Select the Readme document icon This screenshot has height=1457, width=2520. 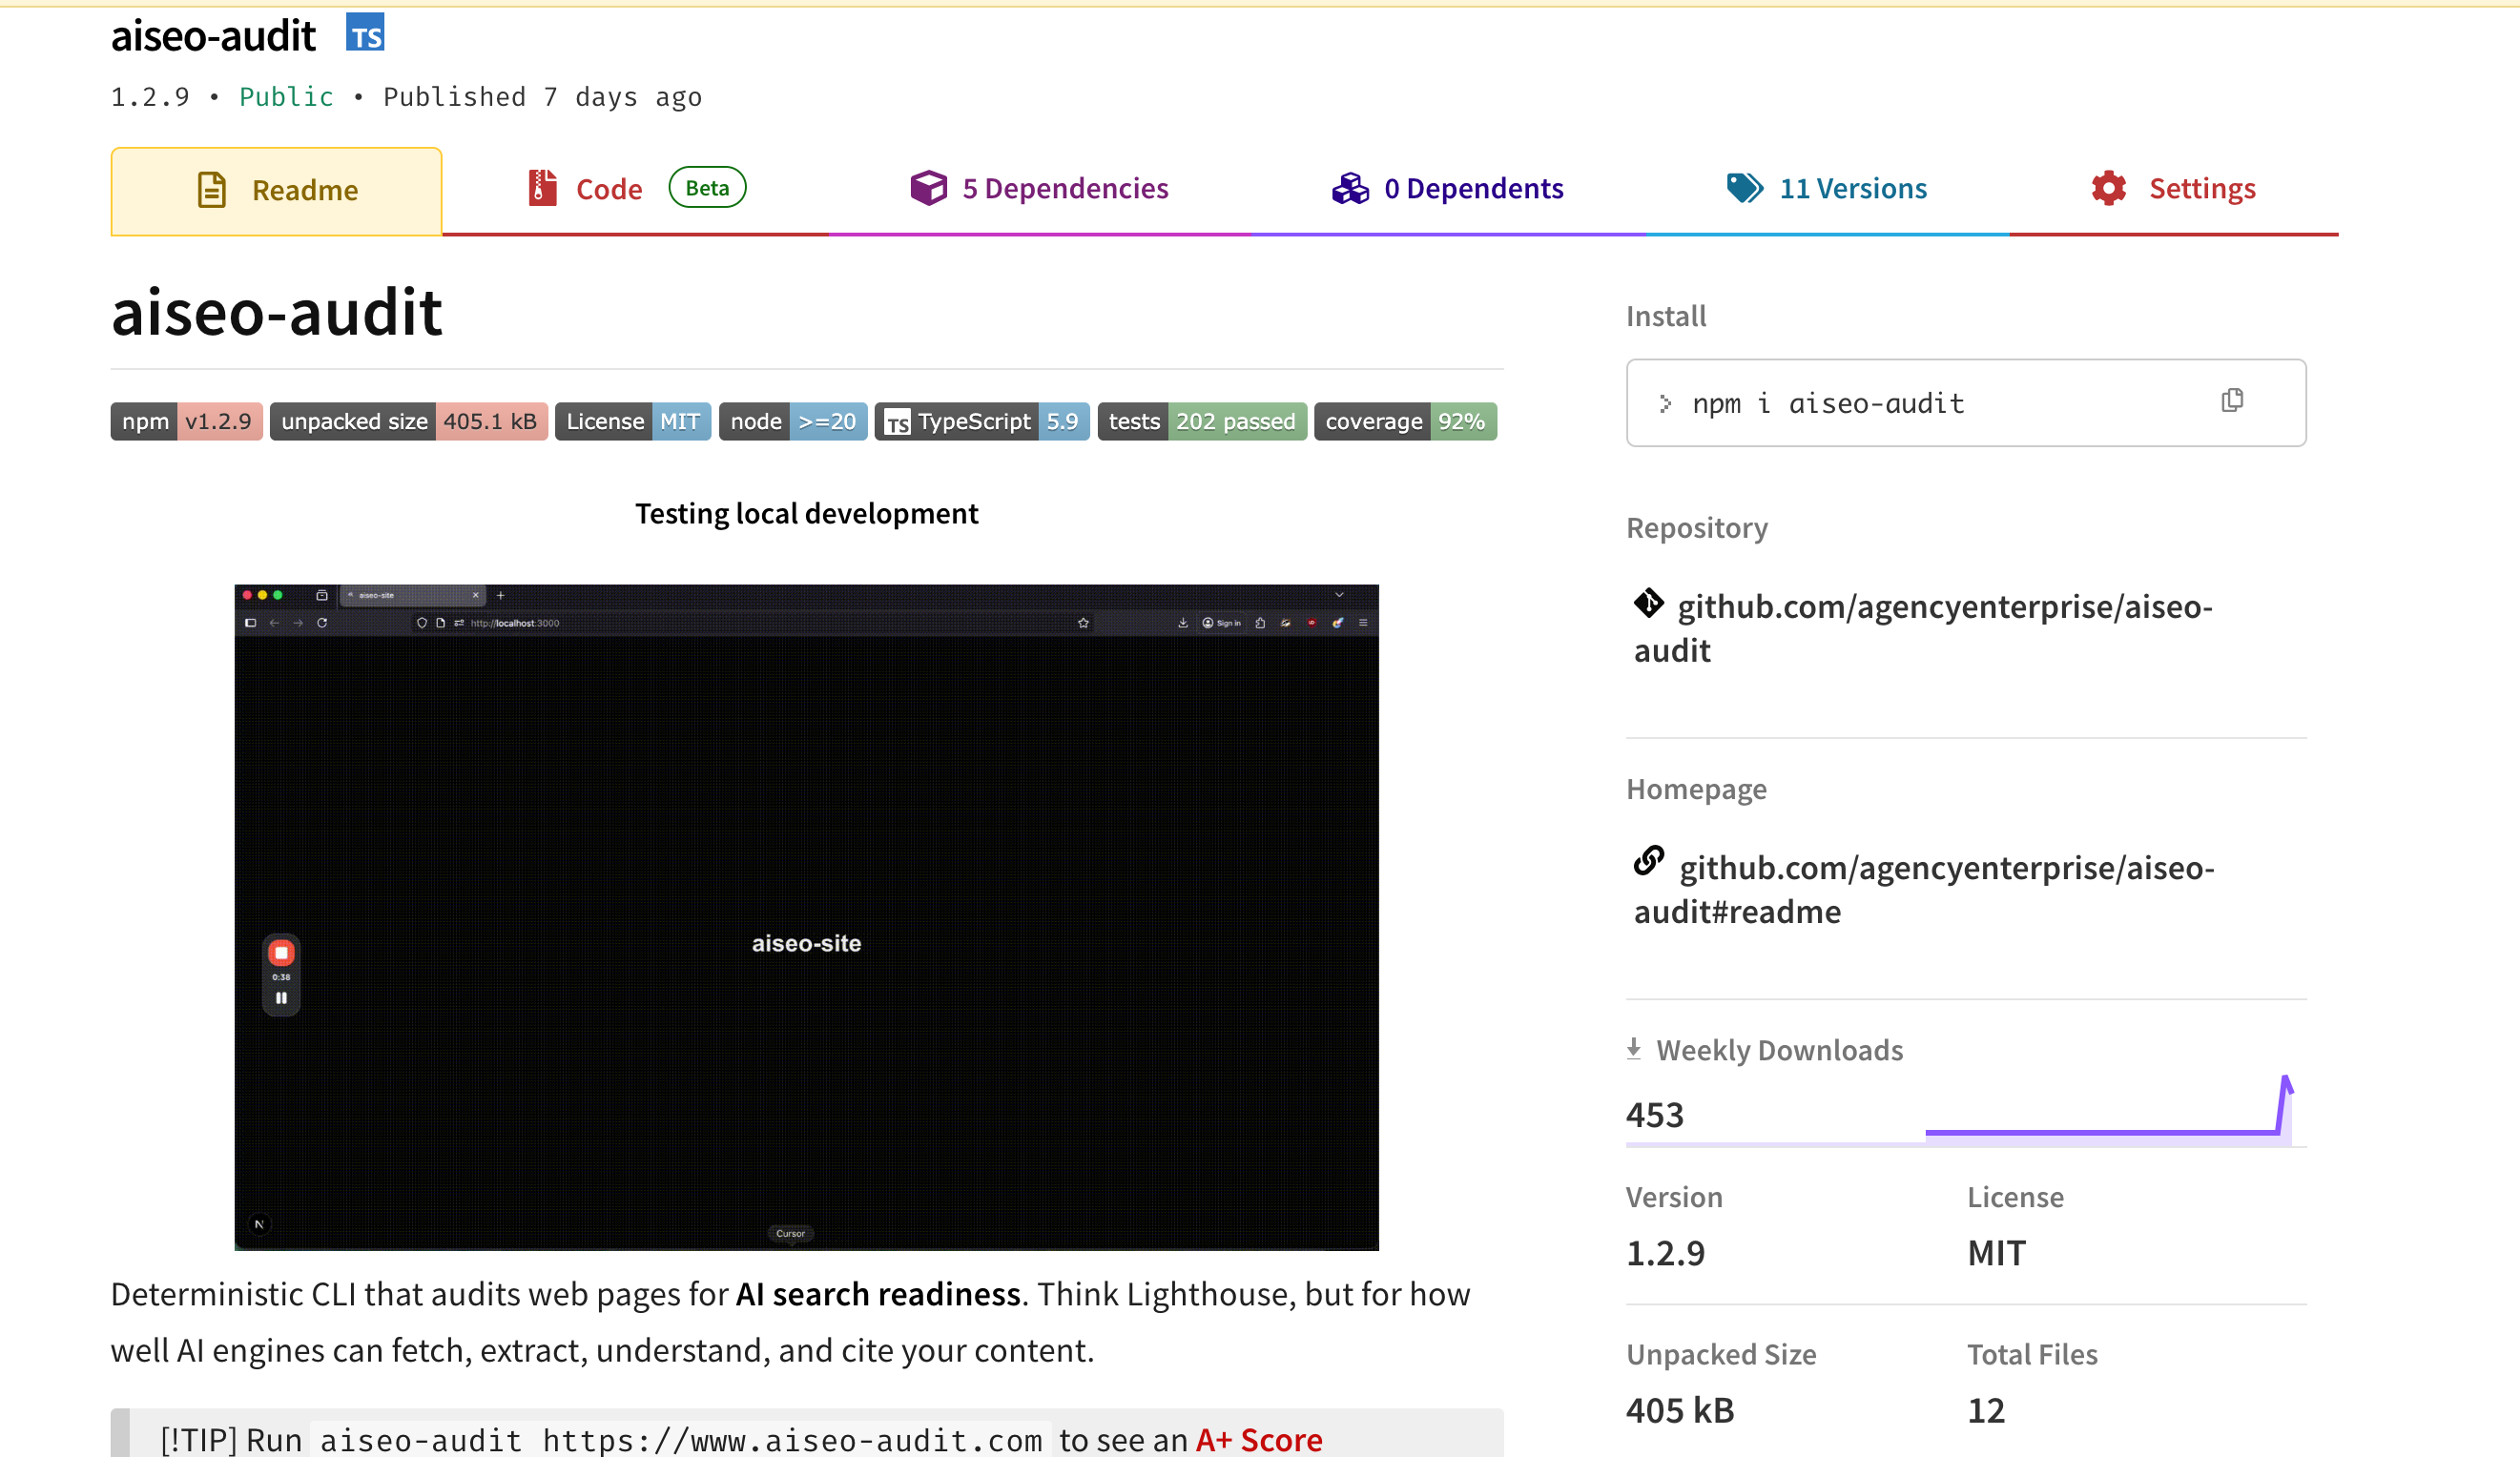tap(211, 188)
